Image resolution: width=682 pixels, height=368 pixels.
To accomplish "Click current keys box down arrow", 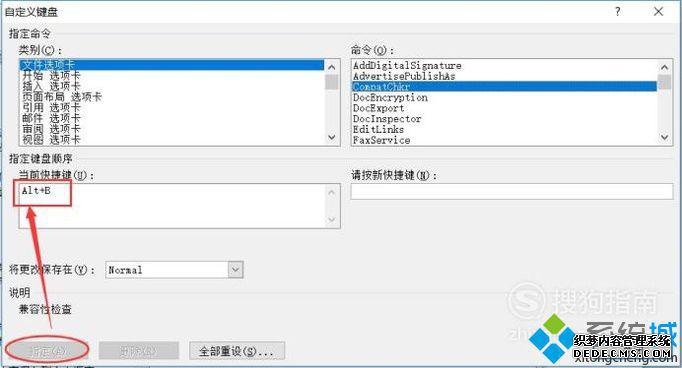I will pyautogui.click(x=331, y=220).
